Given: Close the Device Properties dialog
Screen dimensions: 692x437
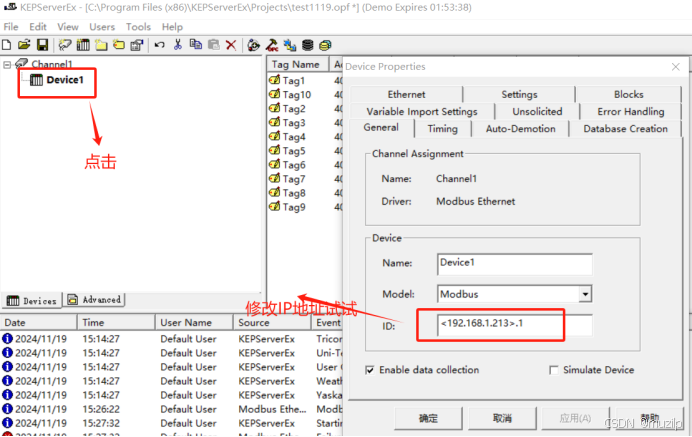Looking at the screenshot, I should tap(675, 67).
